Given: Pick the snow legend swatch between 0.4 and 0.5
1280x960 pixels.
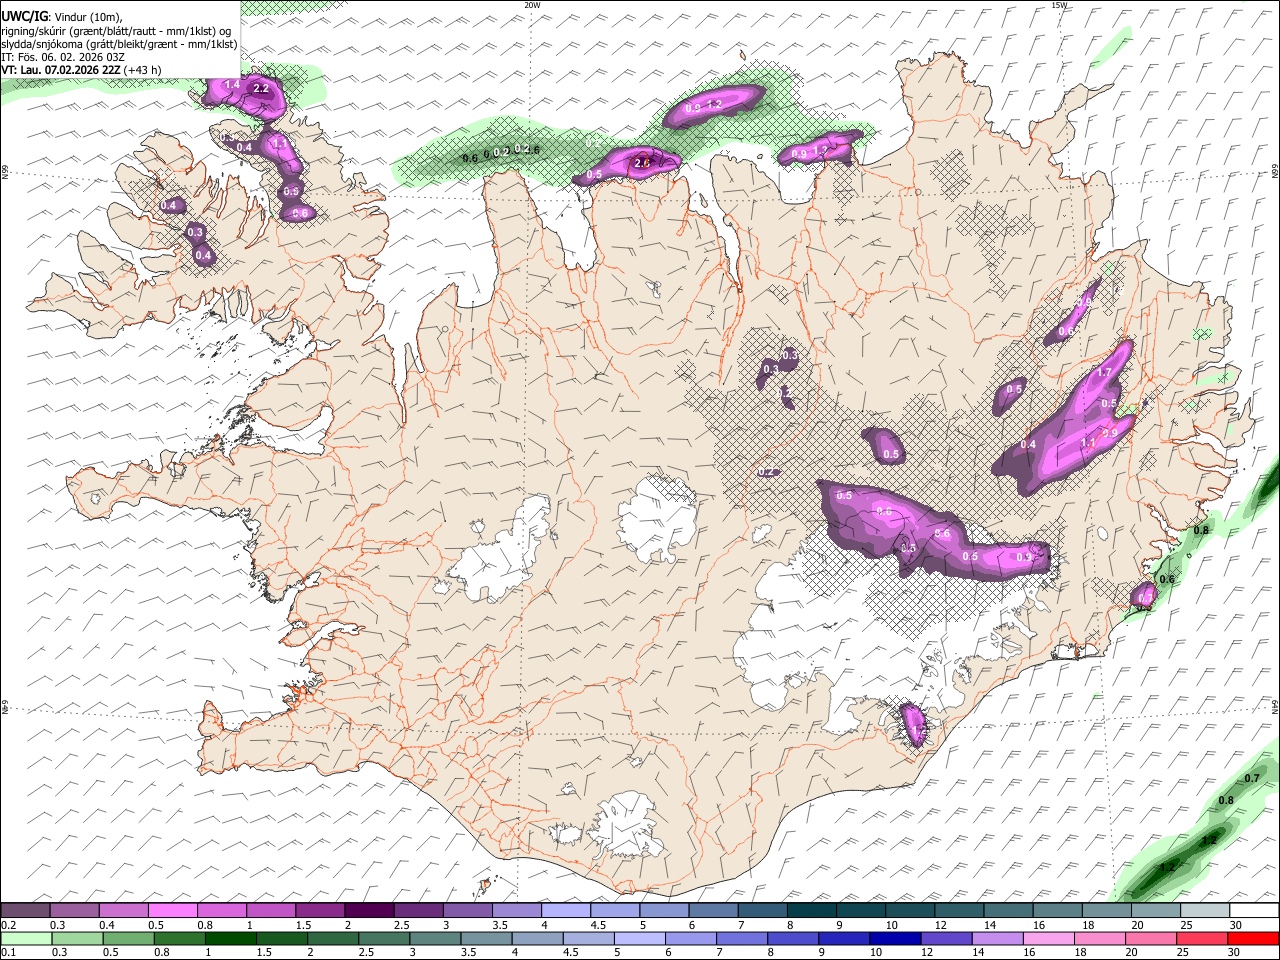Looking at the screenshot, I should point(124,911).
